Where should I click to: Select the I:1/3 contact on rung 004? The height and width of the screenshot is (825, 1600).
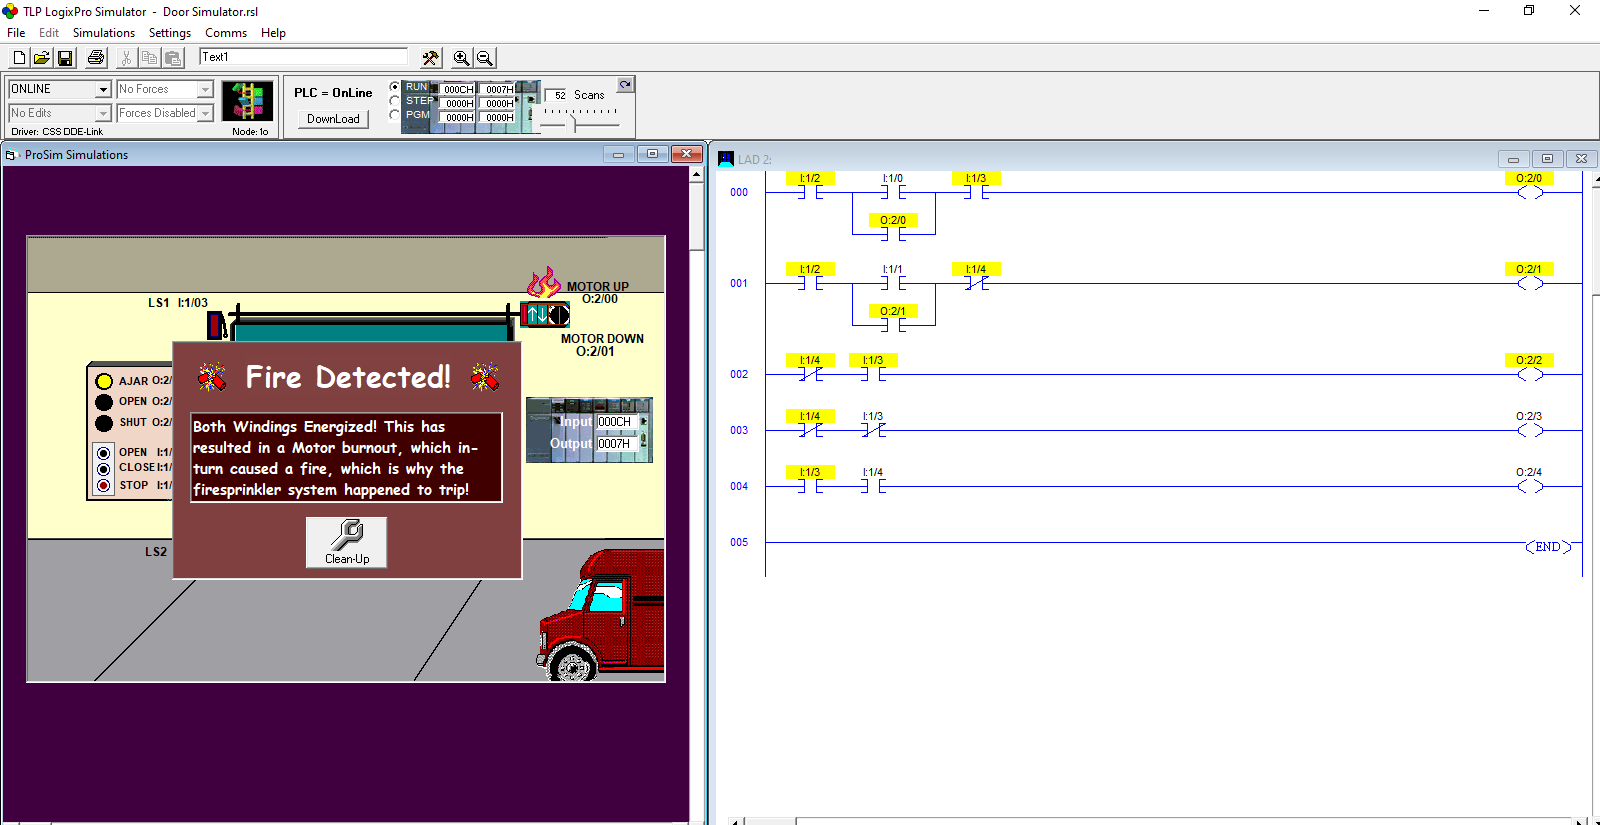[x=810, y=480]
